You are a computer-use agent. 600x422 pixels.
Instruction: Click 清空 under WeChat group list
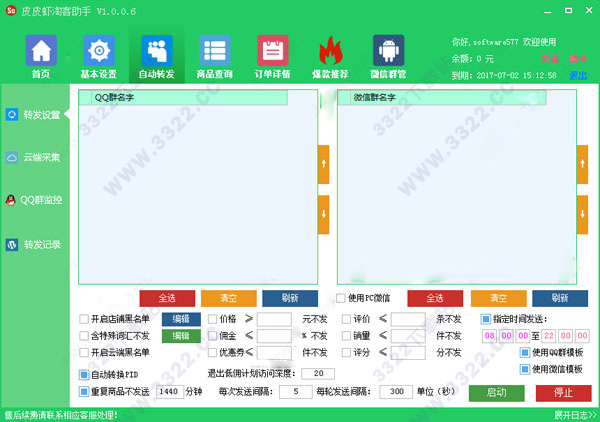(x=499, y=298)
